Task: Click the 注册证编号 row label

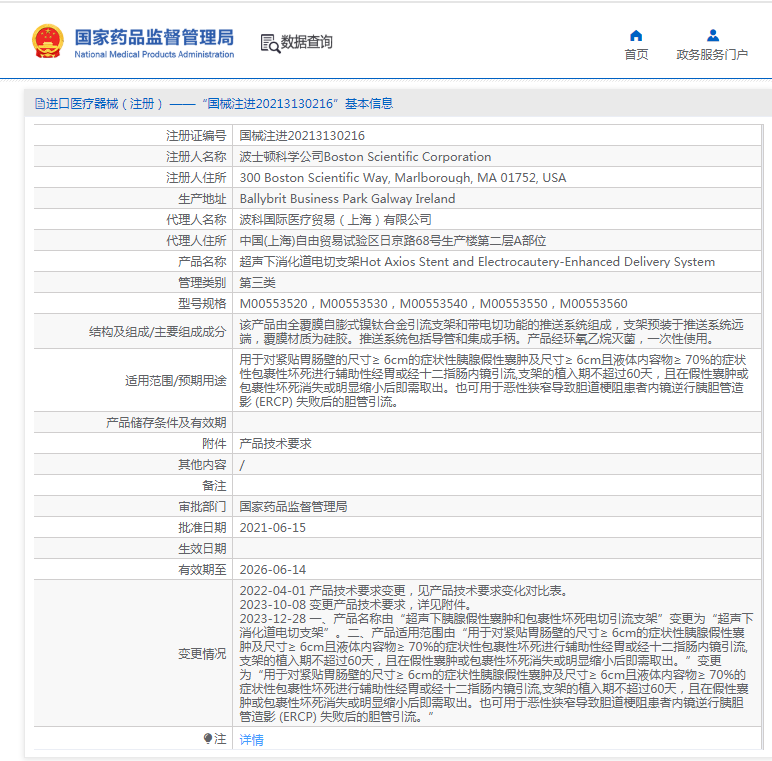Action: click(x=196, y=135)
